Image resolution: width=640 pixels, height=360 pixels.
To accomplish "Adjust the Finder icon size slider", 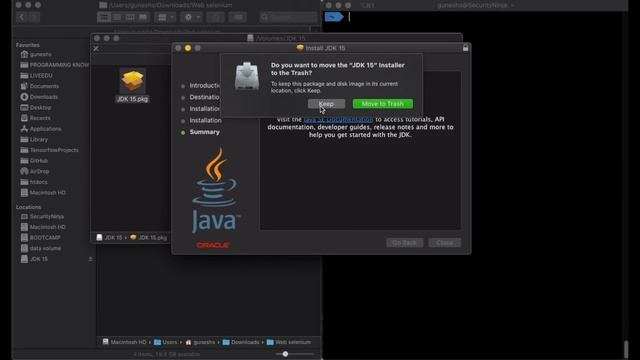I will 285,354.
